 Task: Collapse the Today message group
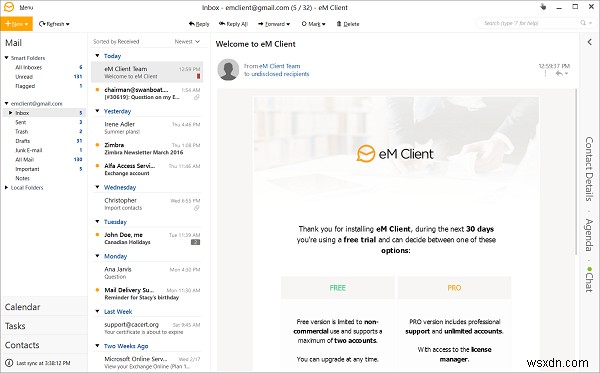pyautogui.click(x=97, y=56)
